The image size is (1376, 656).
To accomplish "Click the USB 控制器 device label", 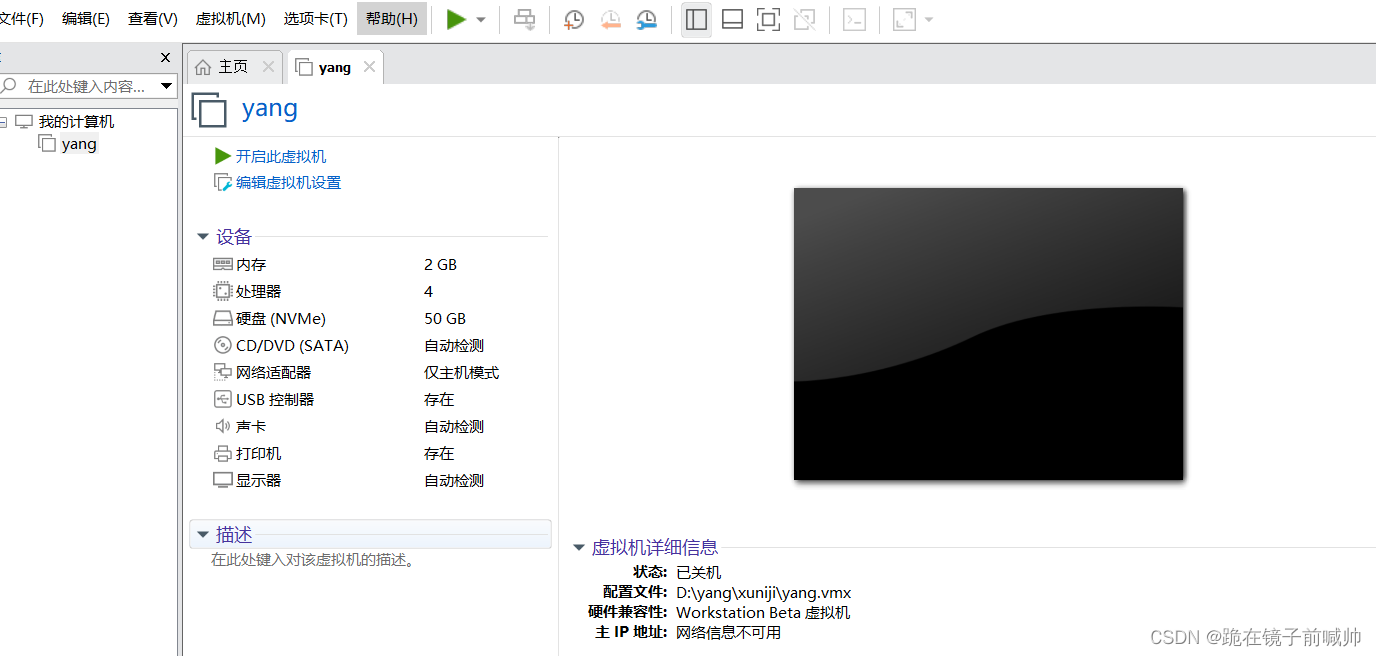I will [275, 399].
